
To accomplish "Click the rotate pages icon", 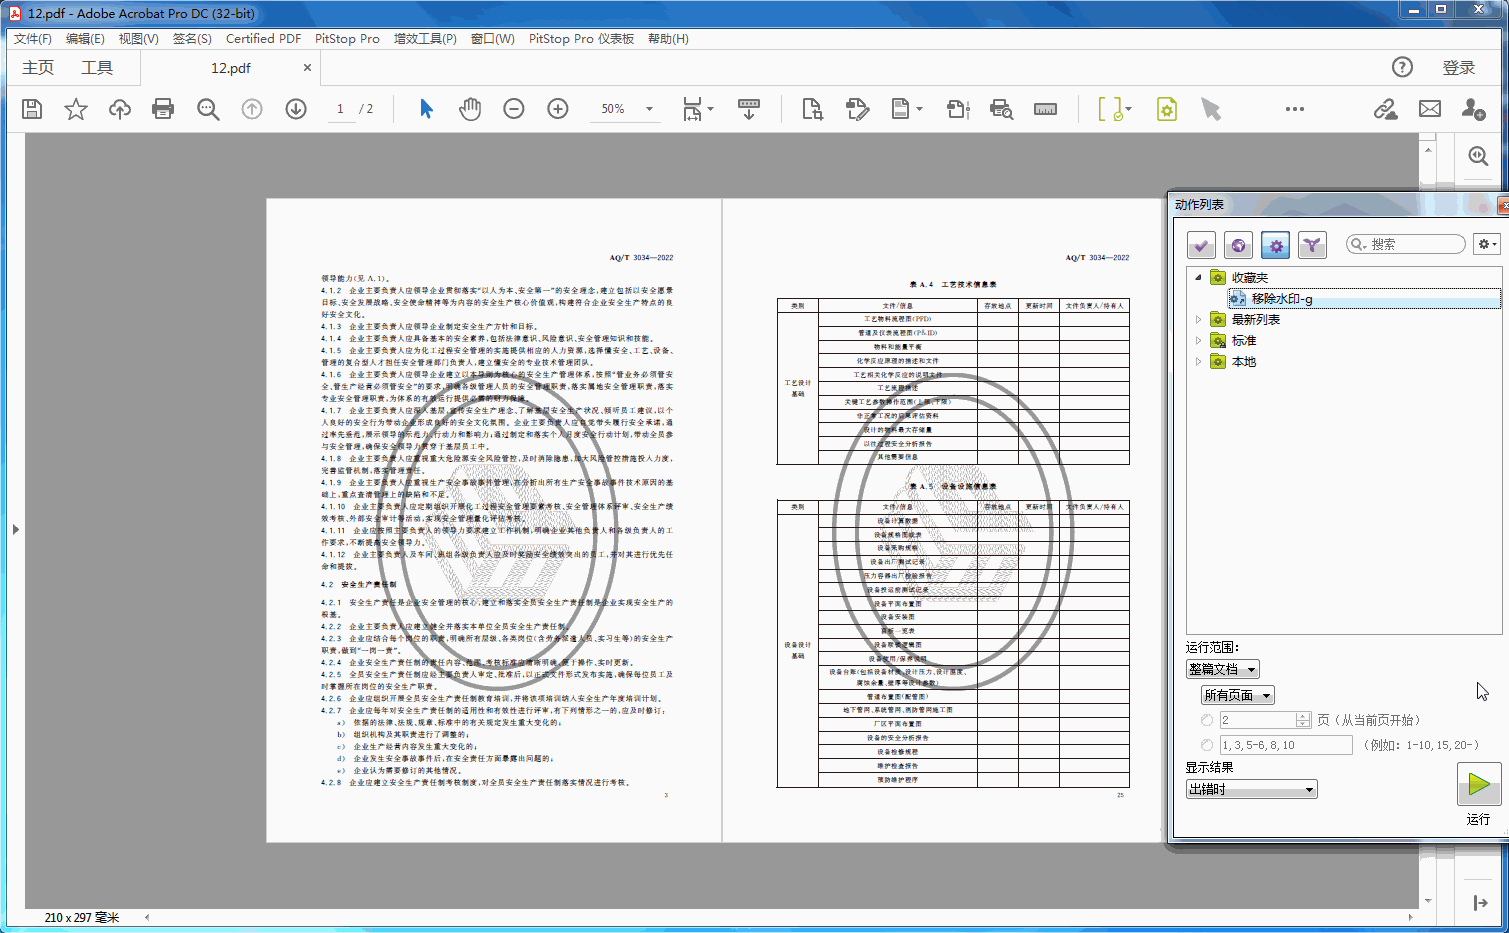I will (958, 109).
